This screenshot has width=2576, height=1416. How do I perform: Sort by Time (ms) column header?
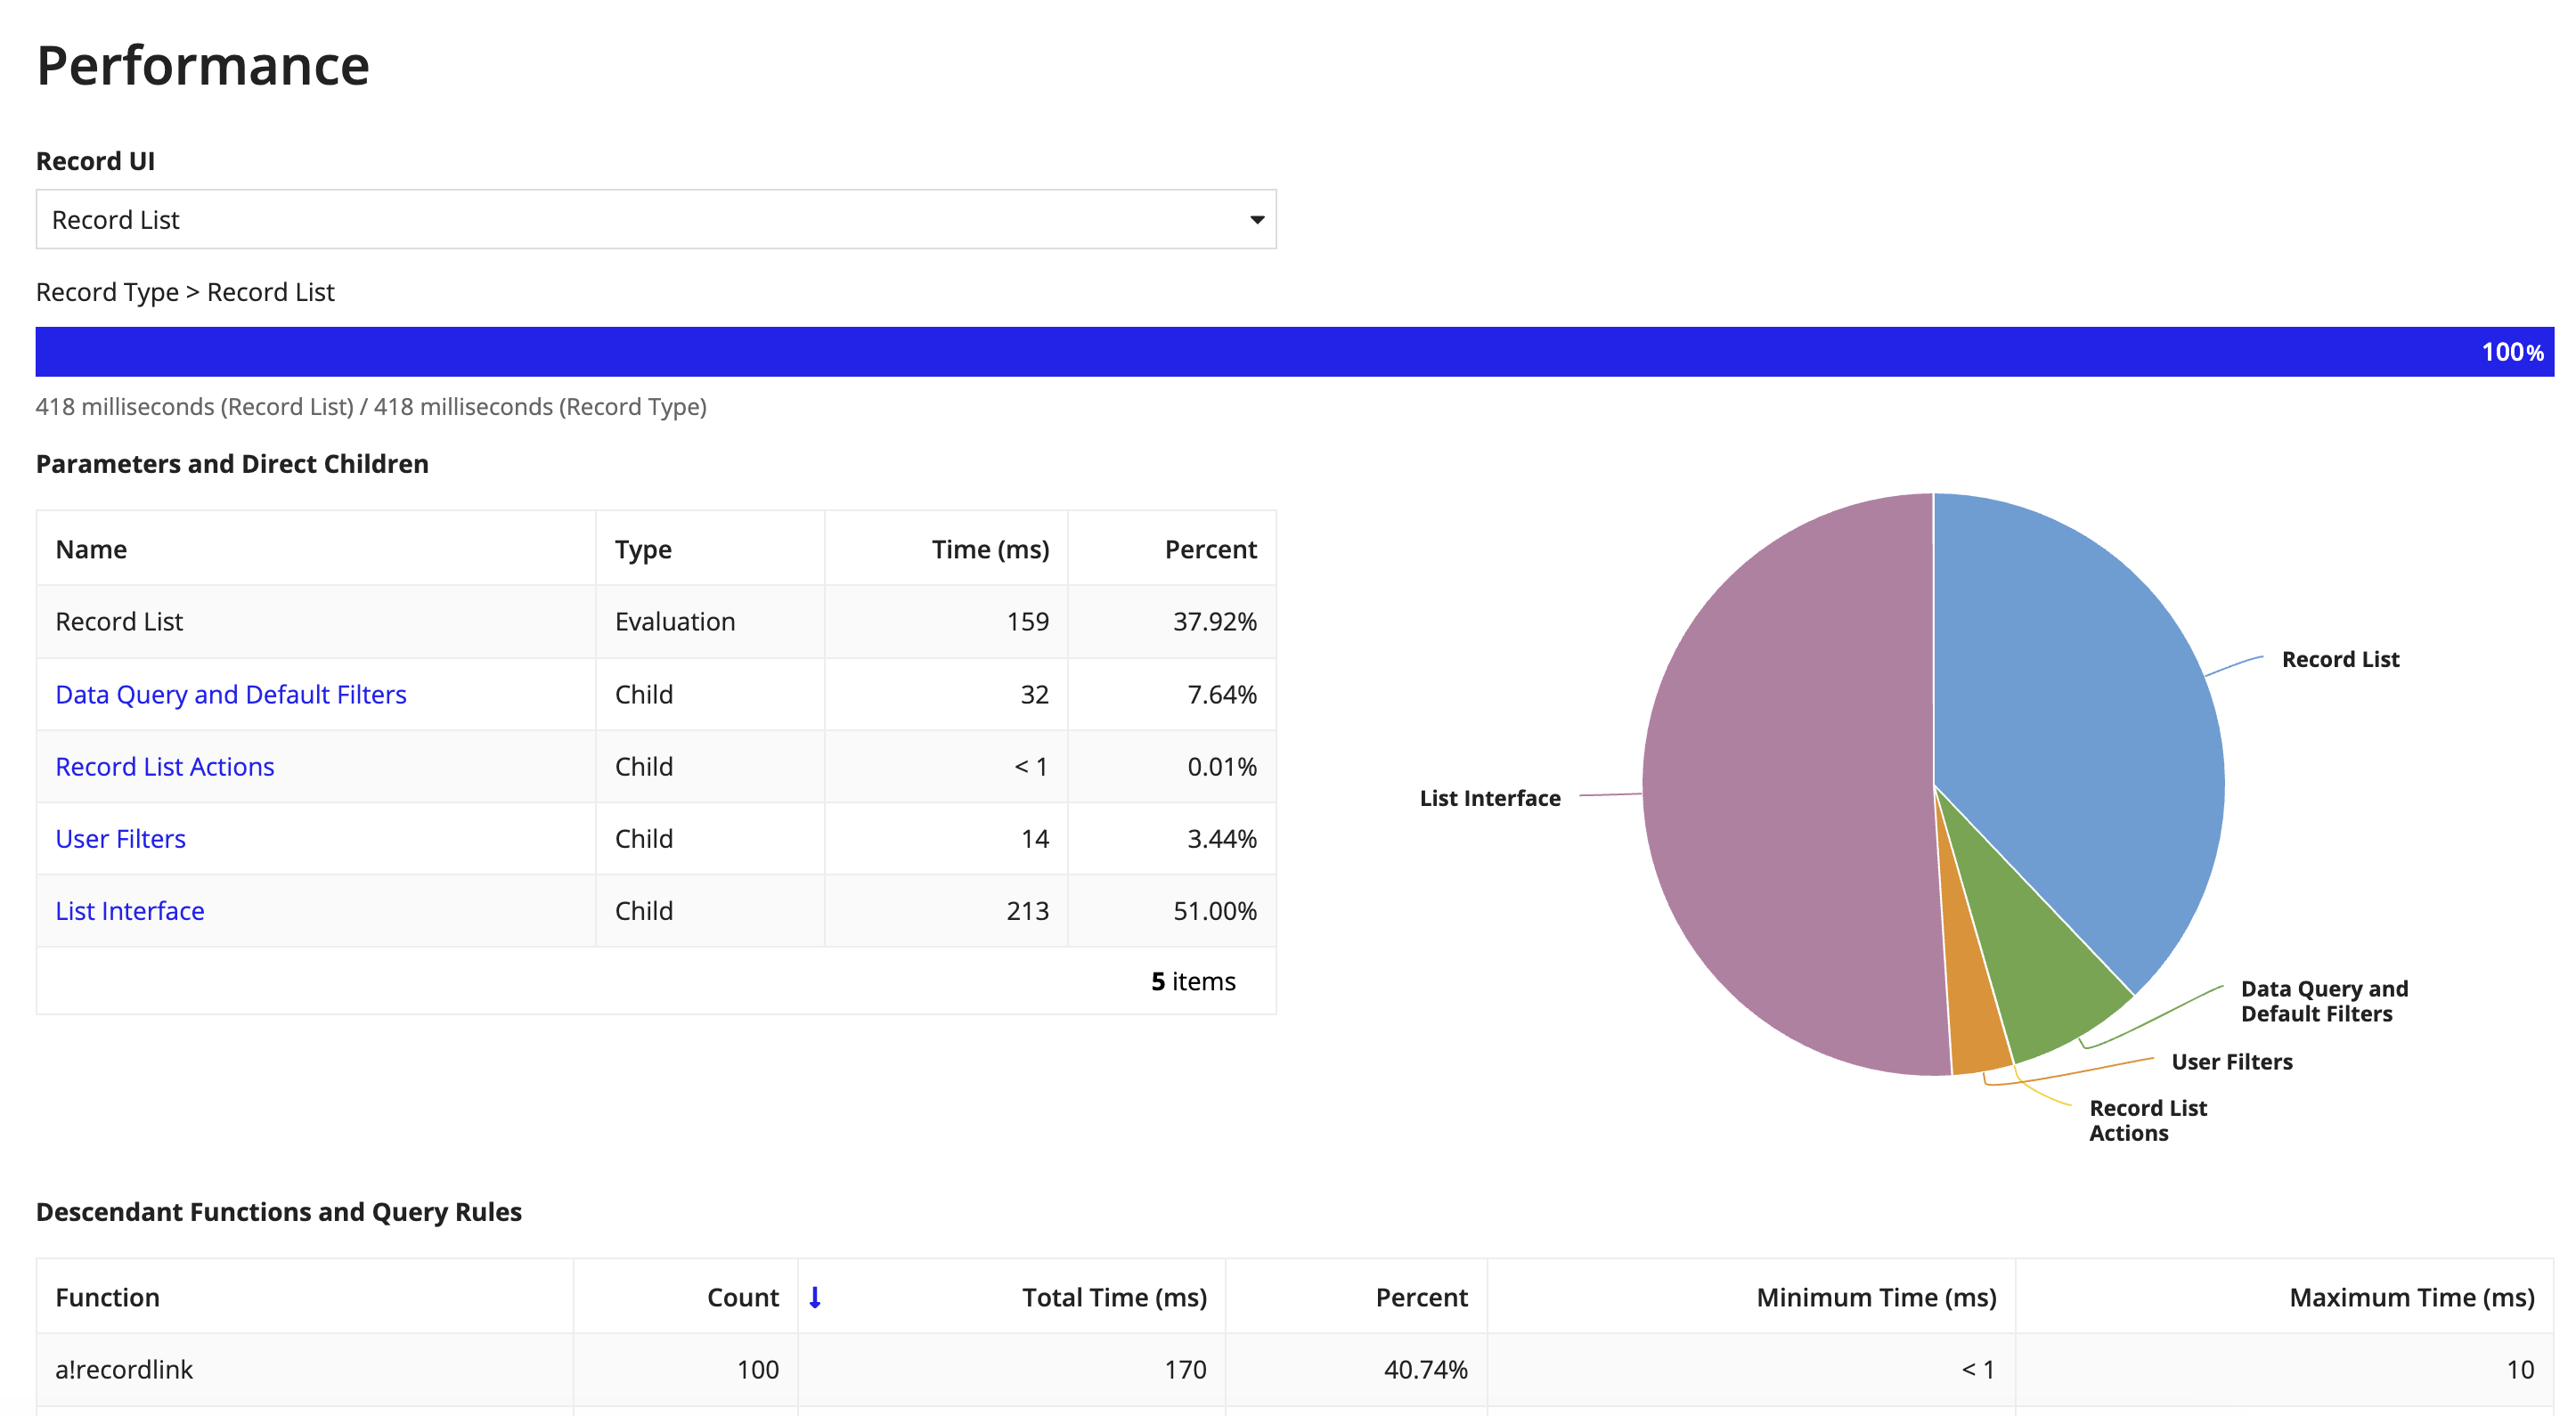click(990, 549)
